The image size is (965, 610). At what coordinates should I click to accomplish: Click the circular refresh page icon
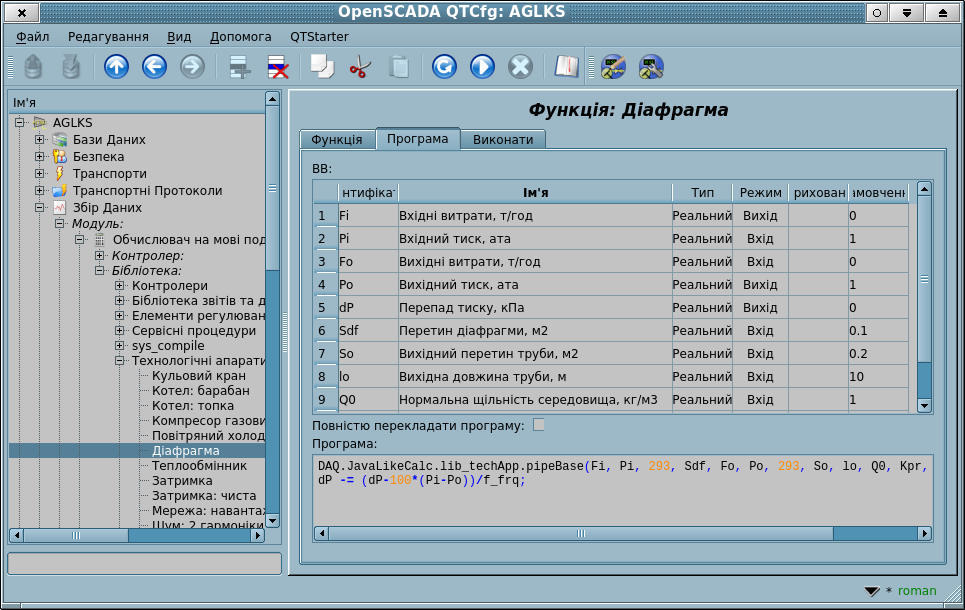444,67
